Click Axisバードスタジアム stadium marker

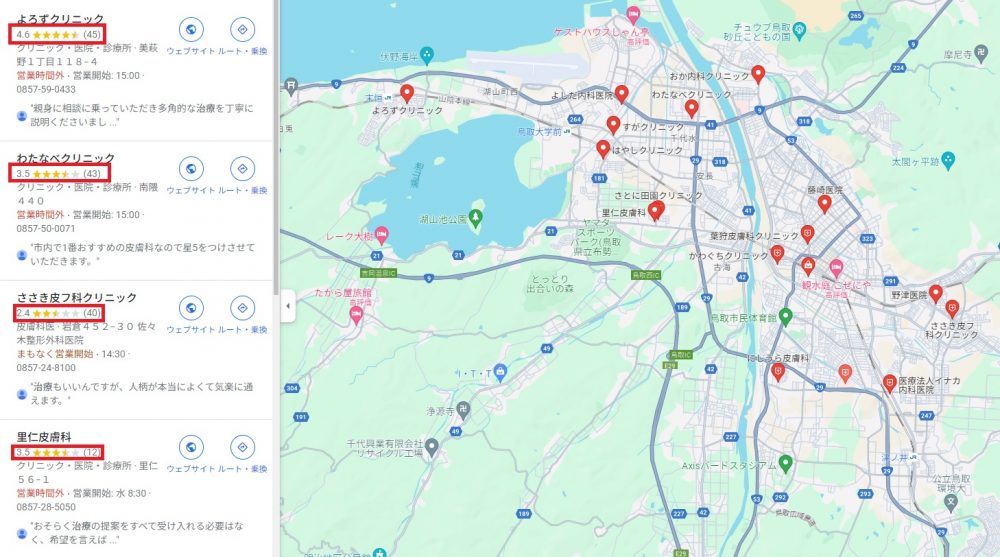click(x=786, y=464)
